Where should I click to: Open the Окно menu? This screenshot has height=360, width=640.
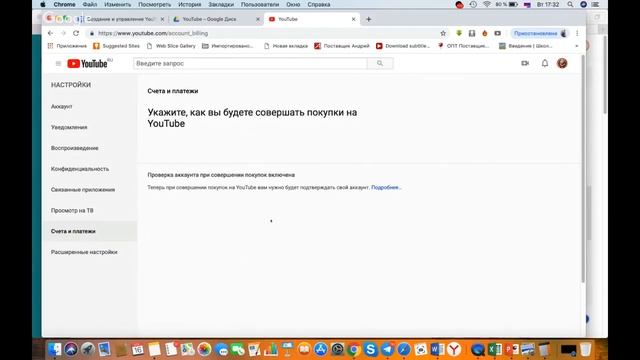[293, 4]
